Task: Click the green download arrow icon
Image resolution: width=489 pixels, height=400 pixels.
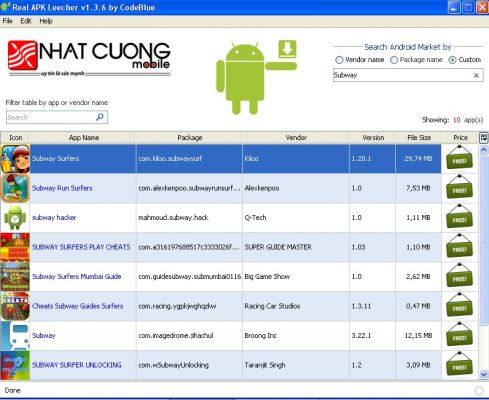Action: coord(287,49)
